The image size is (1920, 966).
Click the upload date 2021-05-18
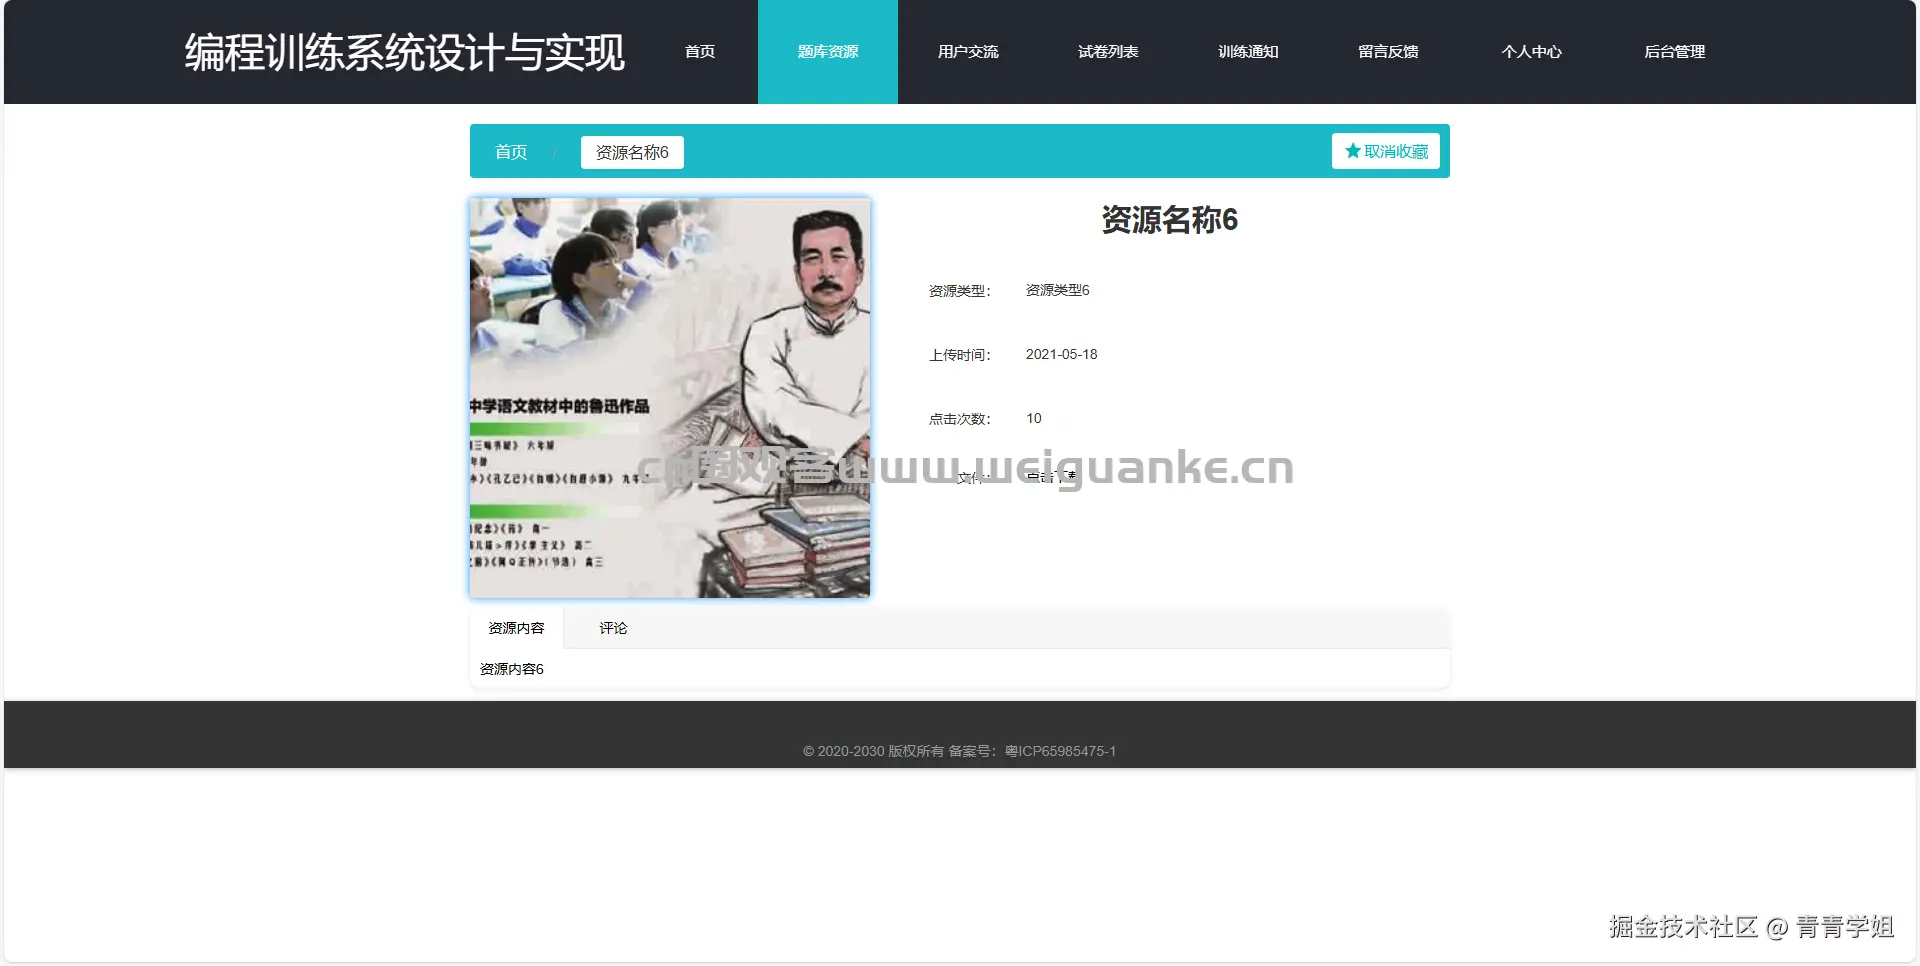pos(1062,354)
